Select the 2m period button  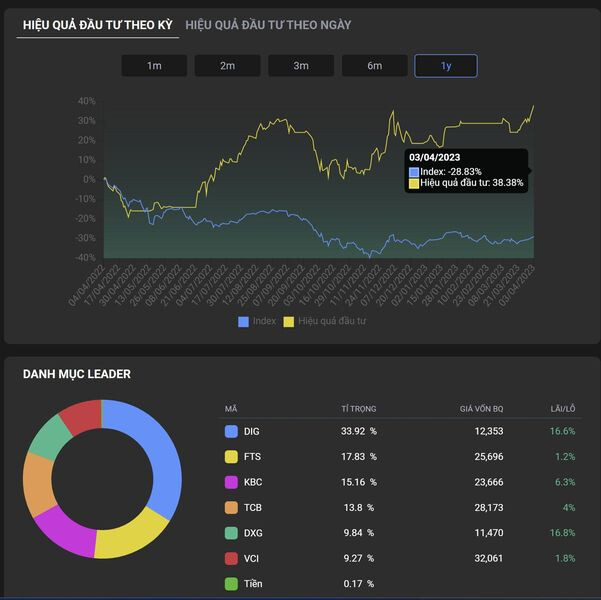227,66
